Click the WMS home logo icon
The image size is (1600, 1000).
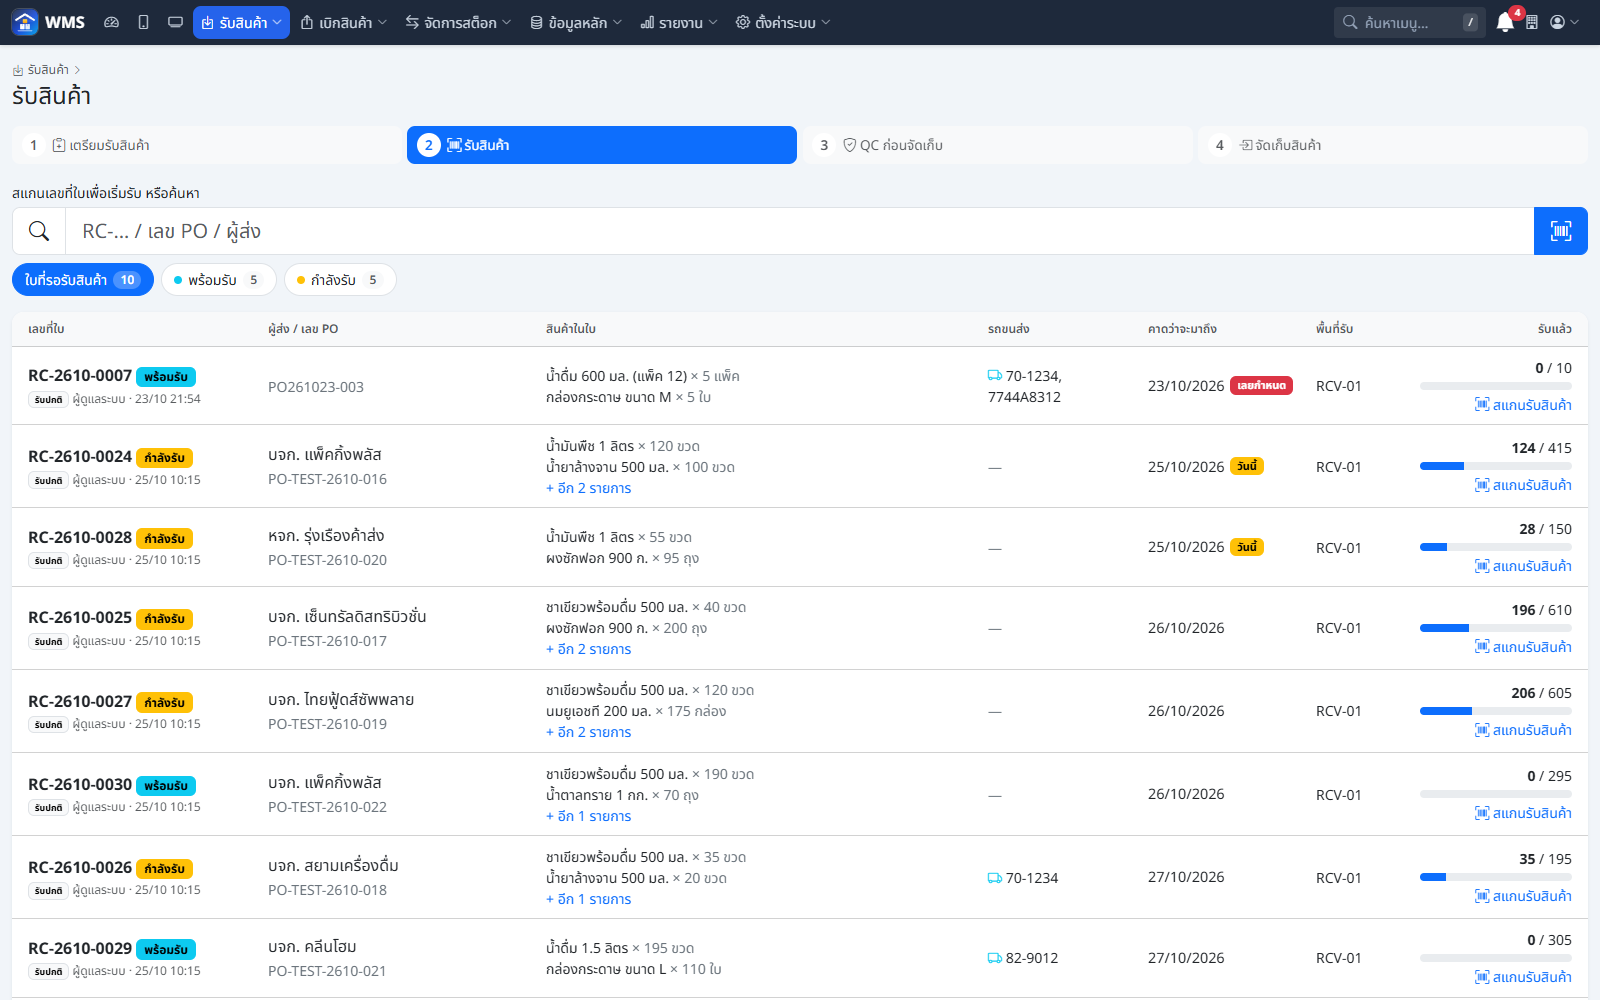[x=25, y=22]
